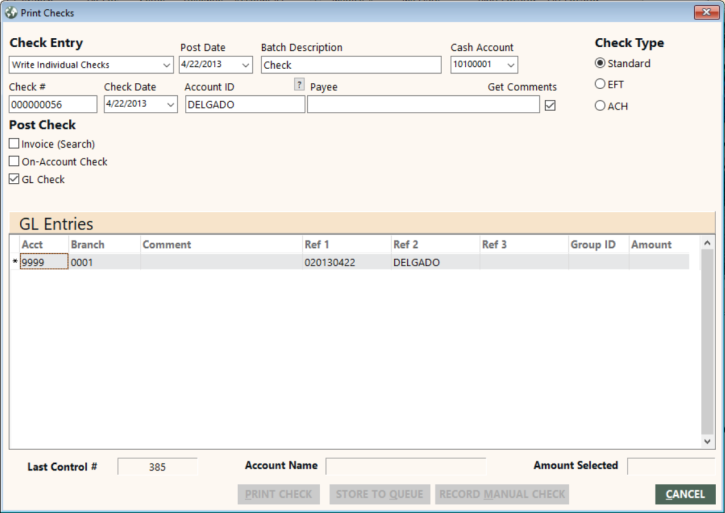Click the Check # field
Viewport: 725px width, 513px height.
(x=53, y=105)
